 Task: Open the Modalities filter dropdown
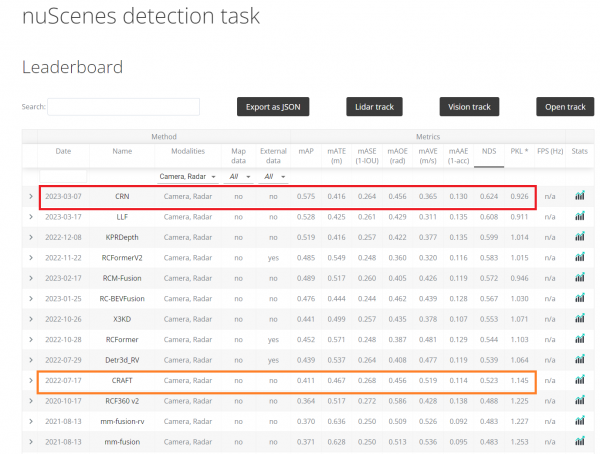point(188,176)
